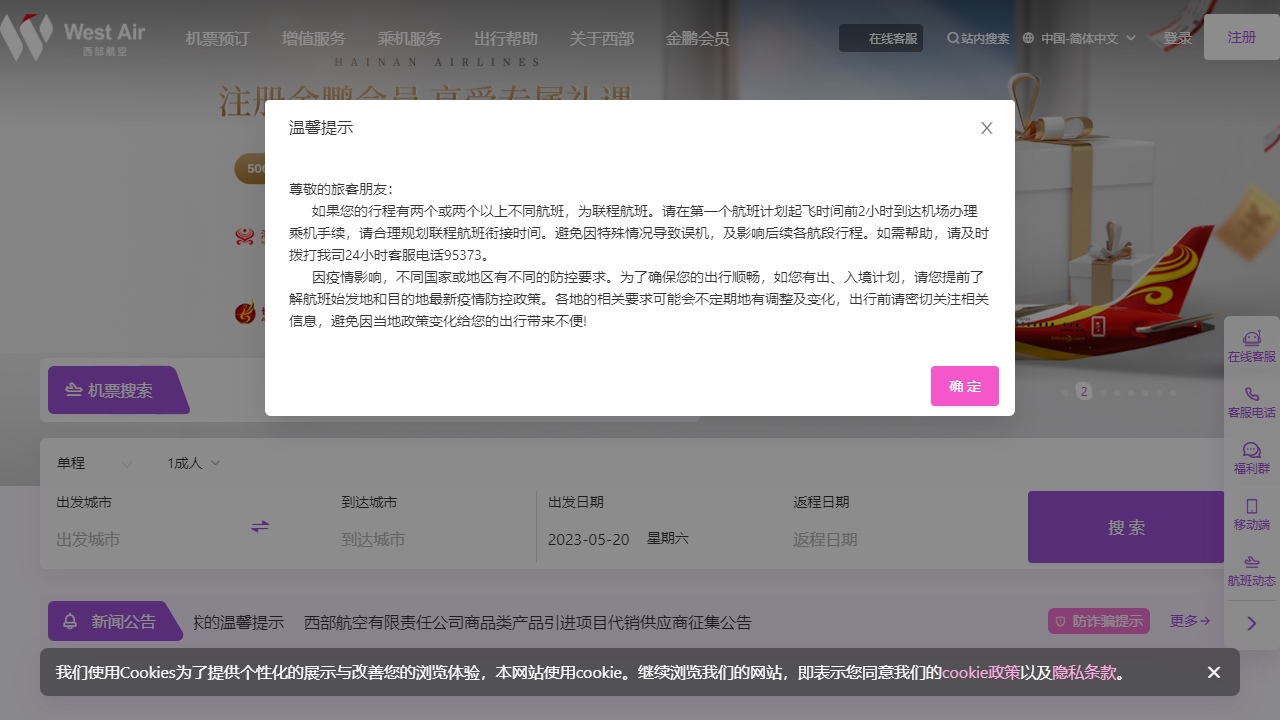
Task: Dismiss the cookie banner
Action: (x=1213, y=672)
